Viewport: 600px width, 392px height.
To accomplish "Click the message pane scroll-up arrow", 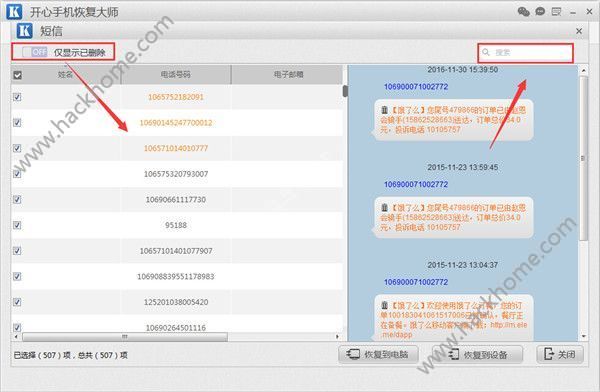I will point(583,70).
